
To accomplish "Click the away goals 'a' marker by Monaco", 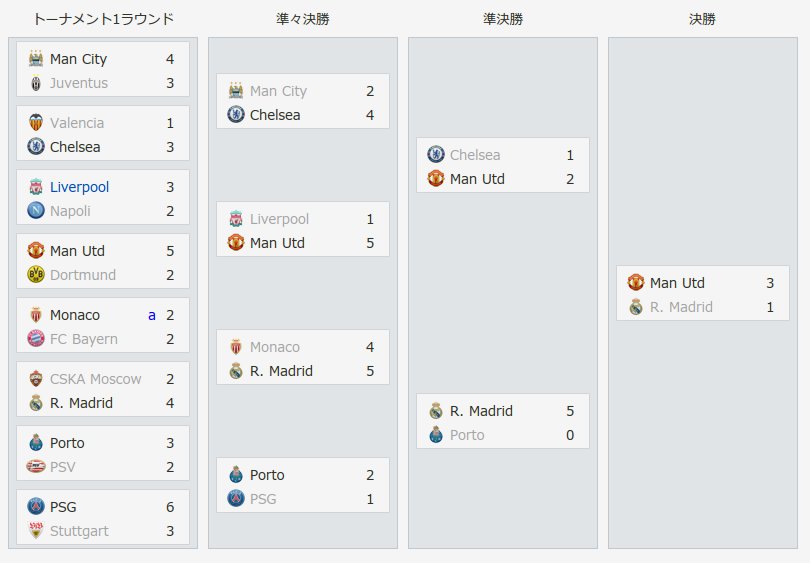I will point(152,315).
